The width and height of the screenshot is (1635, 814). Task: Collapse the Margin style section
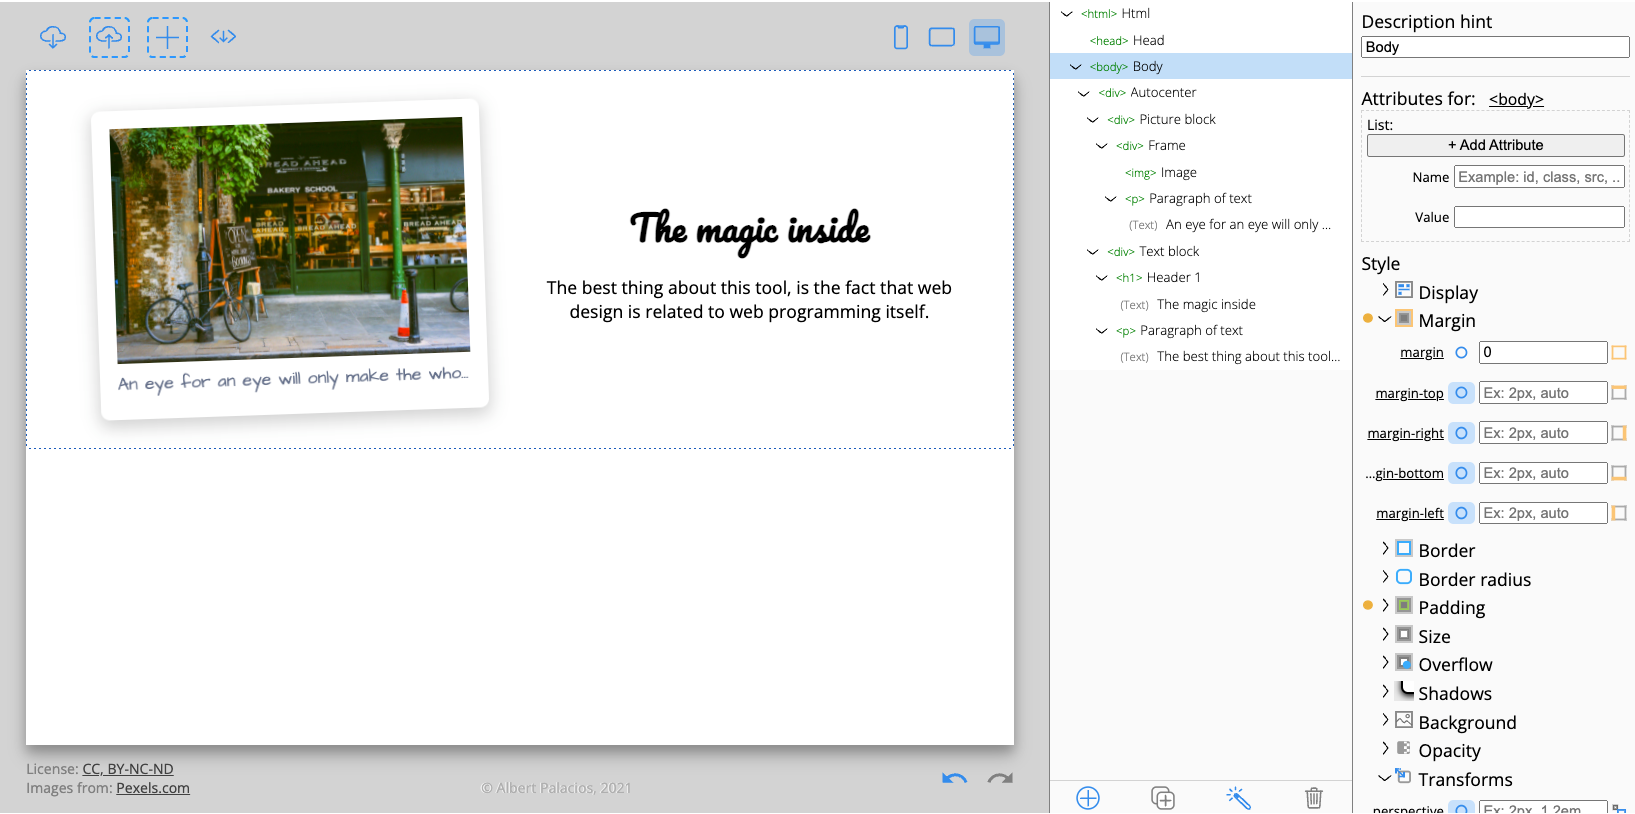pyautogui.click(x=1385, y=320)
